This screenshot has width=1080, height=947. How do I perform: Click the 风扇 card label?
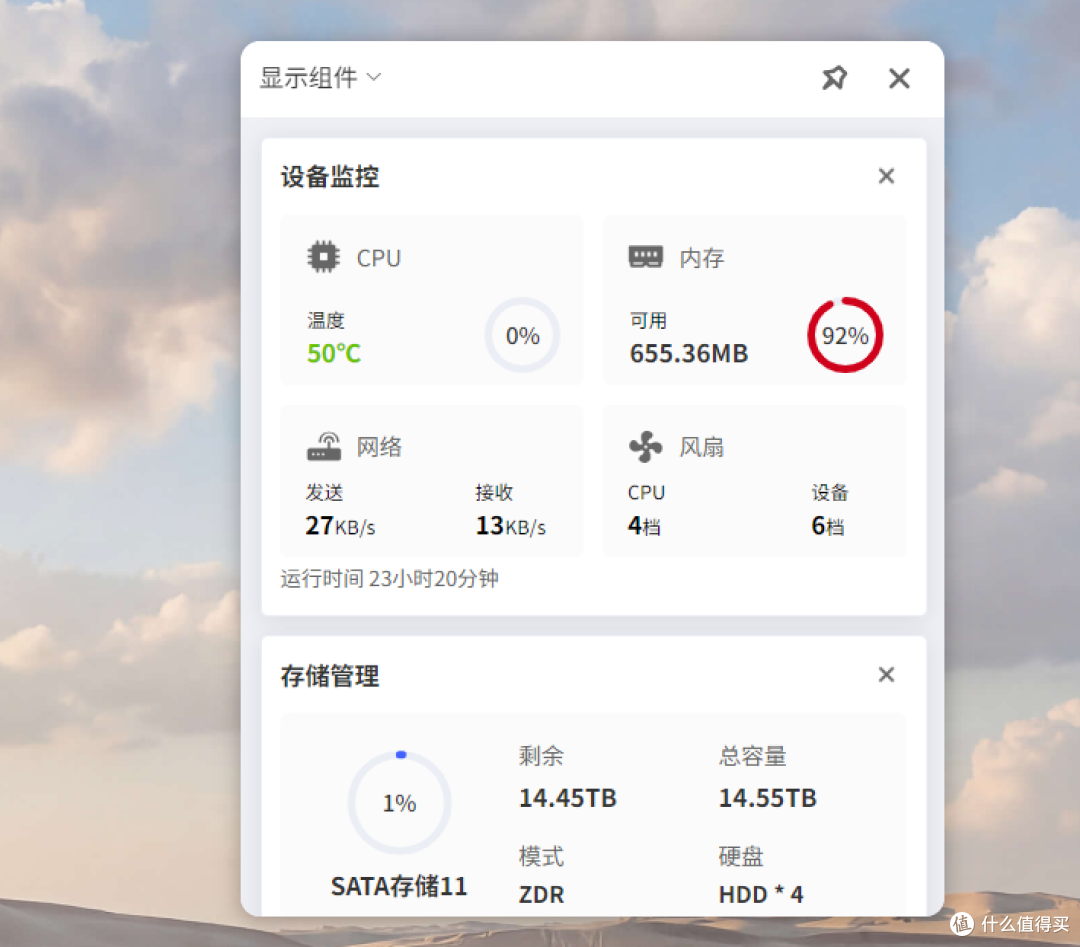702,447
